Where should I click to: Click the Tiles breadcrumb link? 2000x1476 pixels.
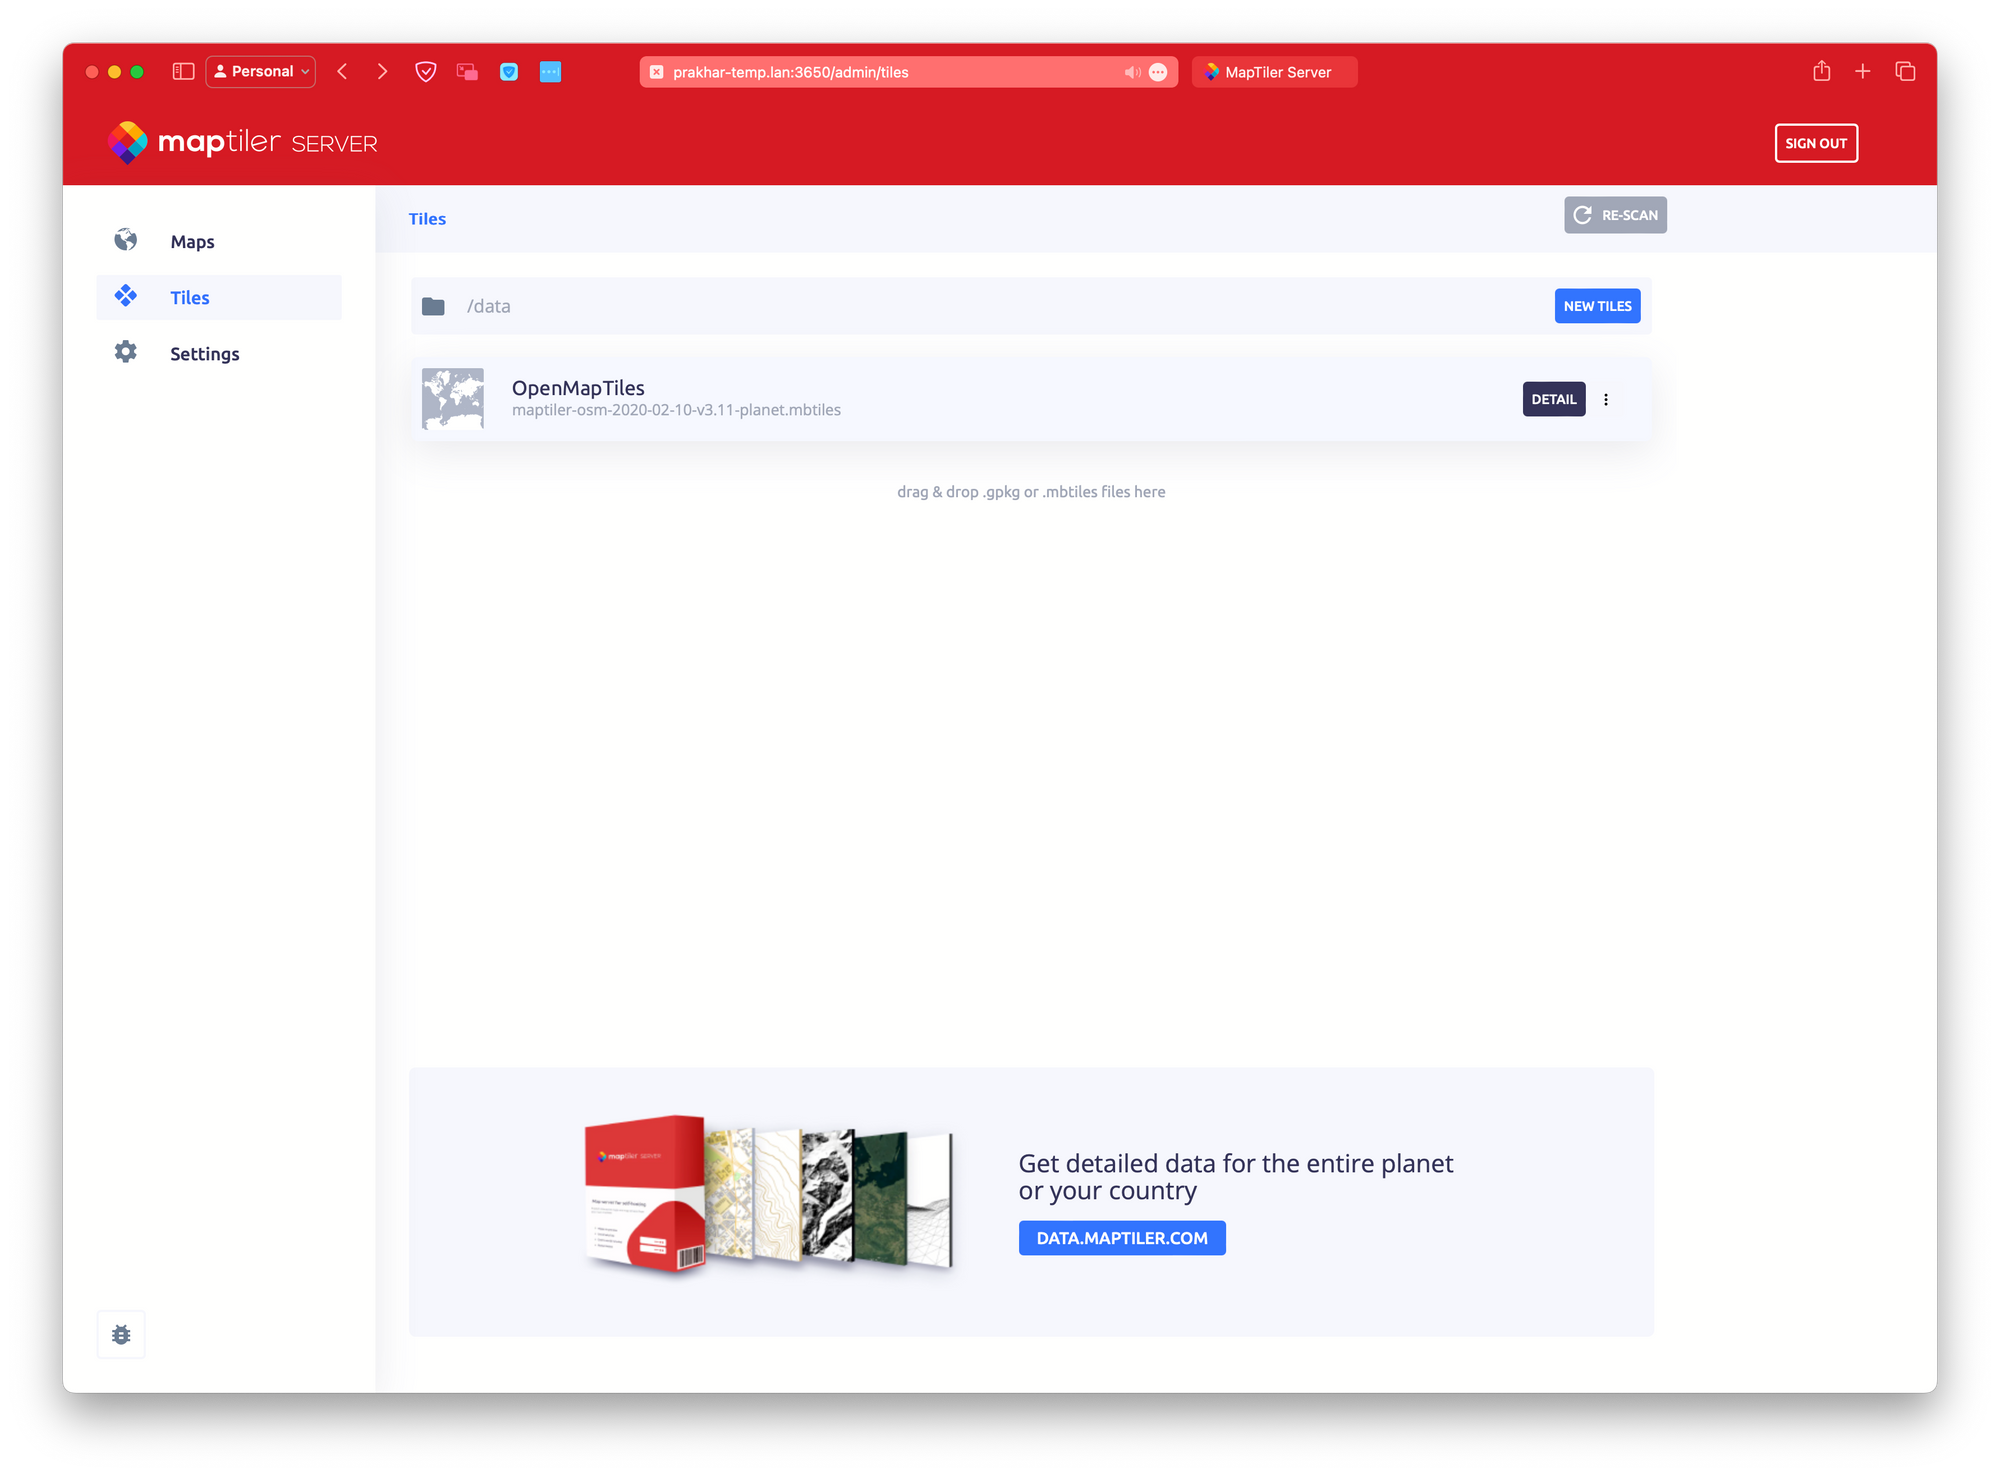(427, 219)
